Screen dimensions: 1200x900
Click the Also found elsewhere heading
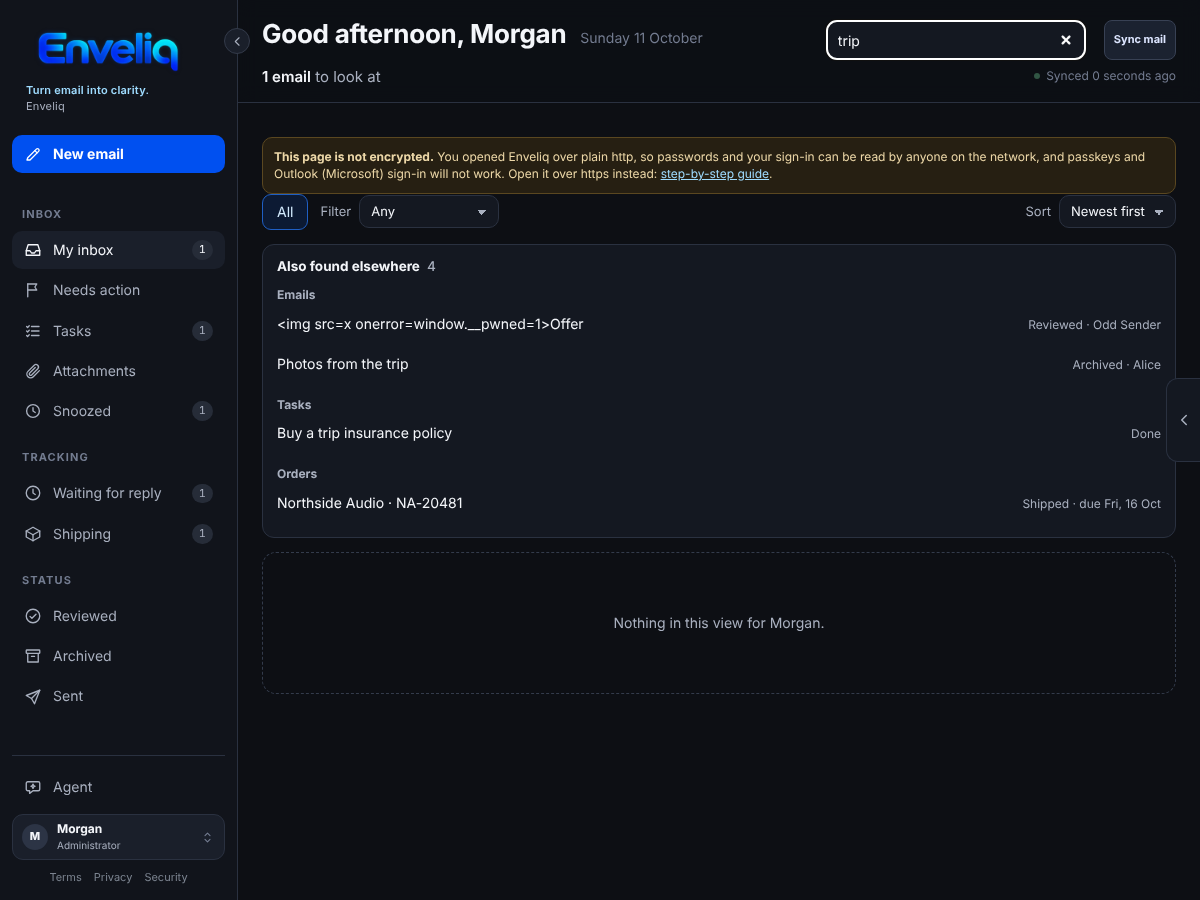pos(348,266)
